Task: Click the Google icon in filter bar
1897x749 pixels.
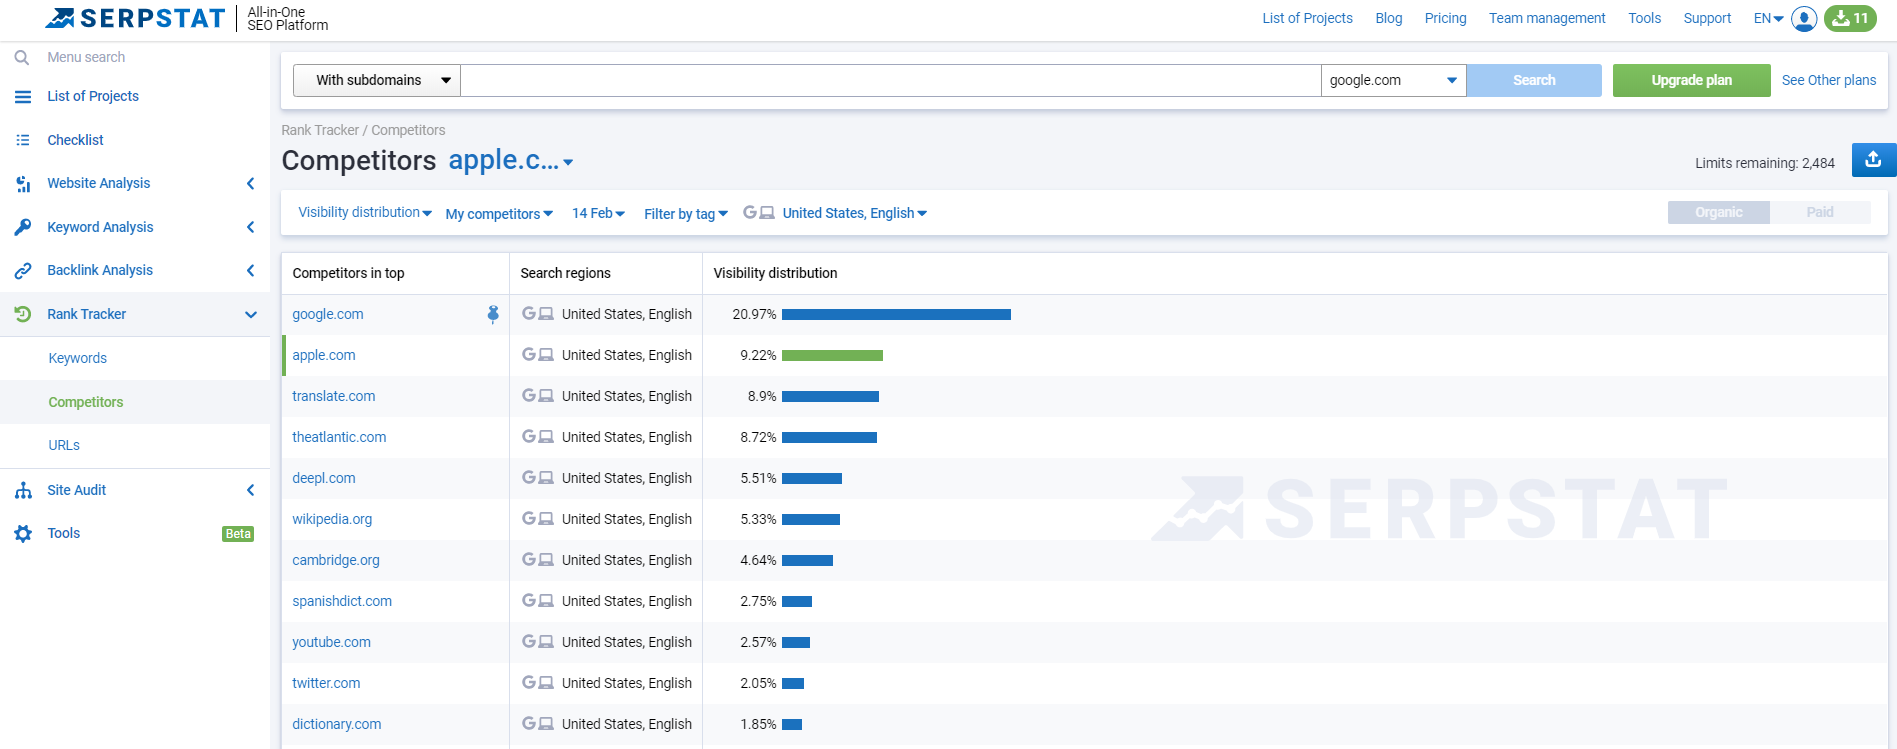Action: [x=750, y=213]
